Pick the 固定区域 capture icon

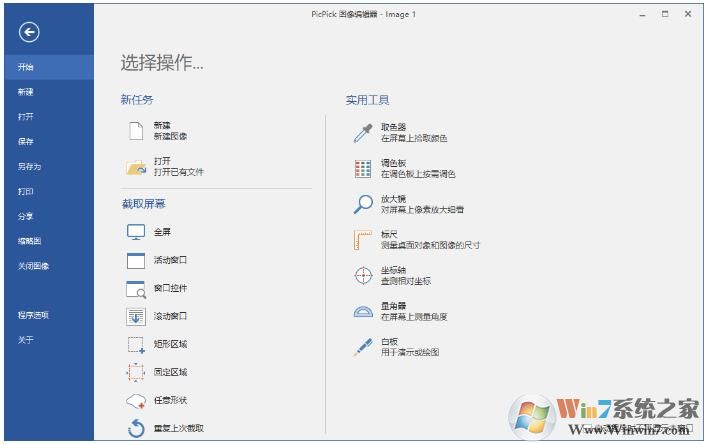coord(136,372)
